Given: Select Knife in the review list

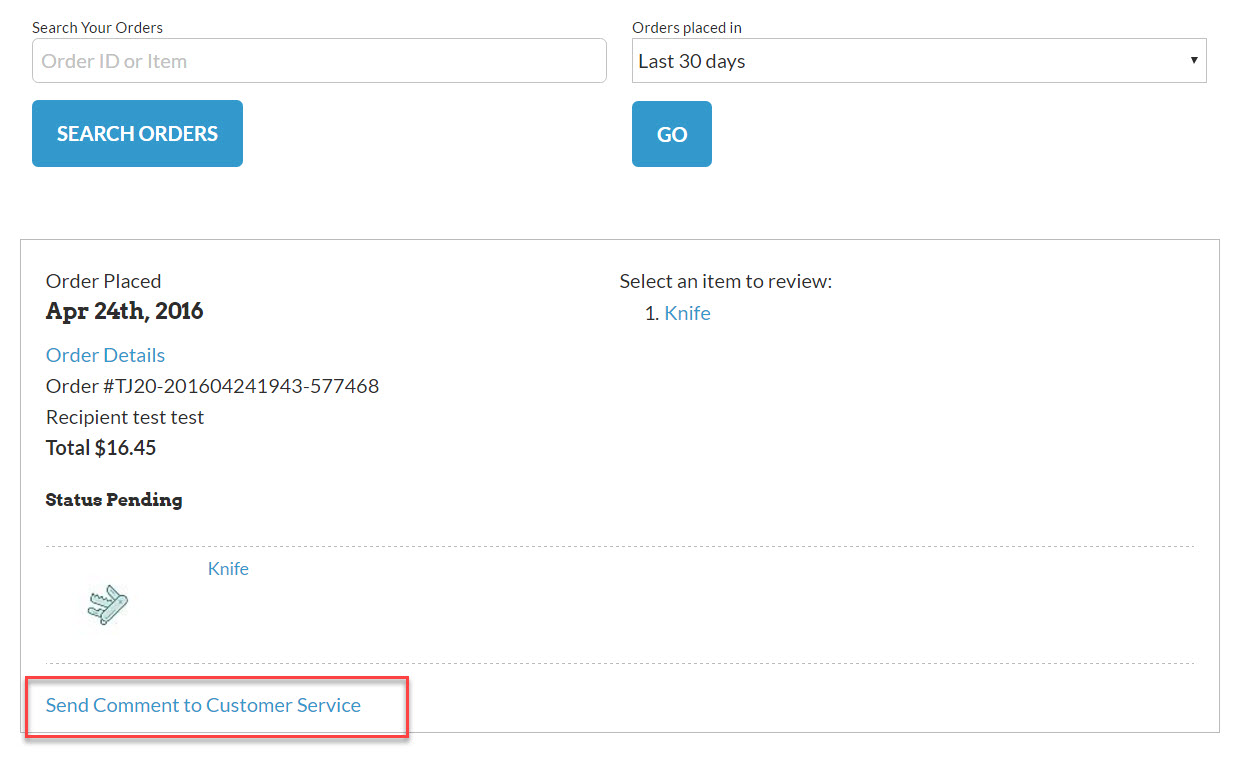Looking at the screenshot, I should click(x=687, y=313).
